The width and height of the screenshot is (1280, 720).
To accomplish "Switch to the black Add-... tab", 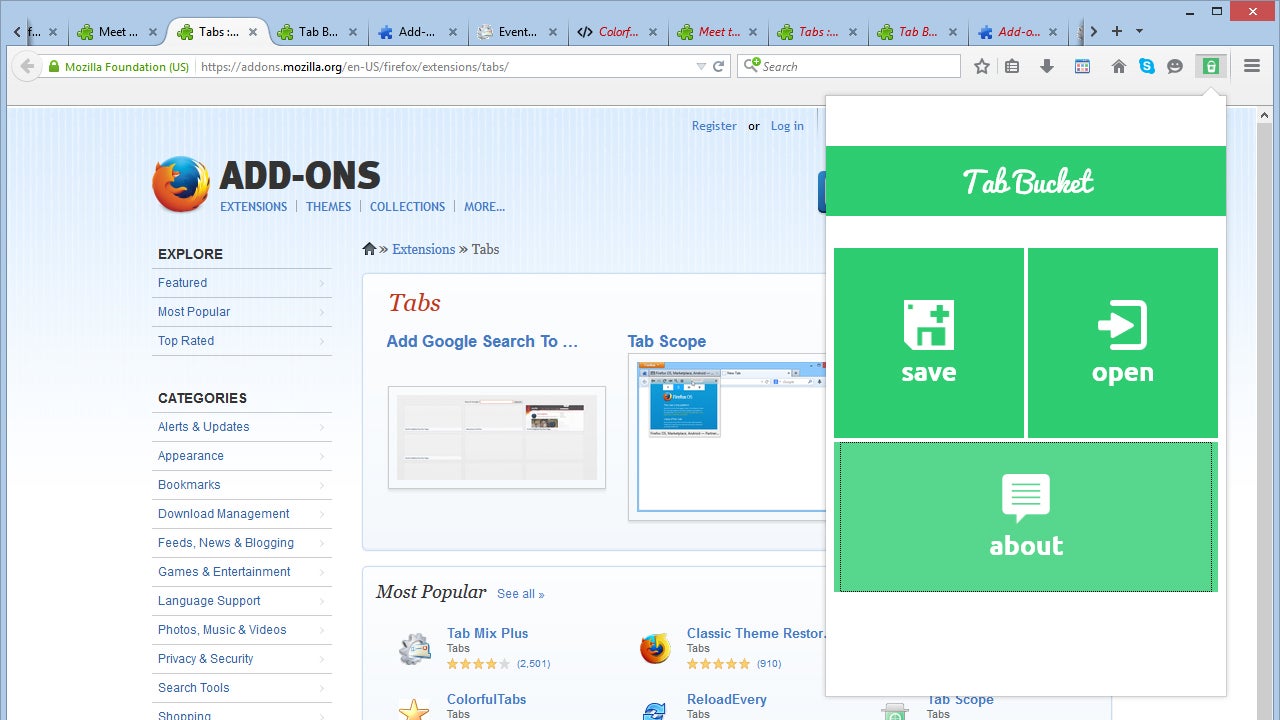I will pos(418,32).
